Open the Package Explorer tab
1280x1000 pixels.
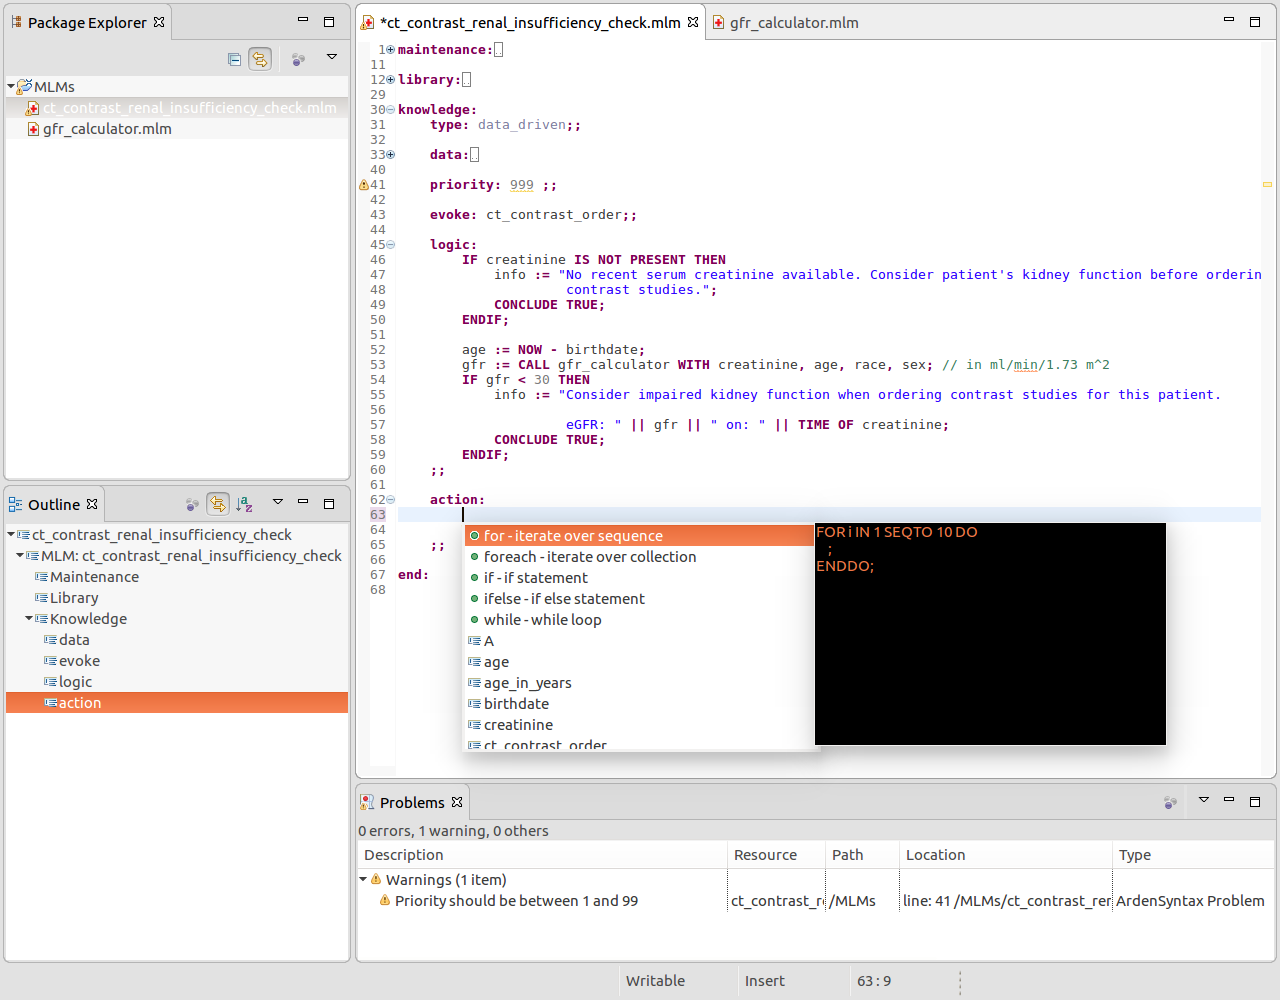pyautogui.click(x=87, y=22)
